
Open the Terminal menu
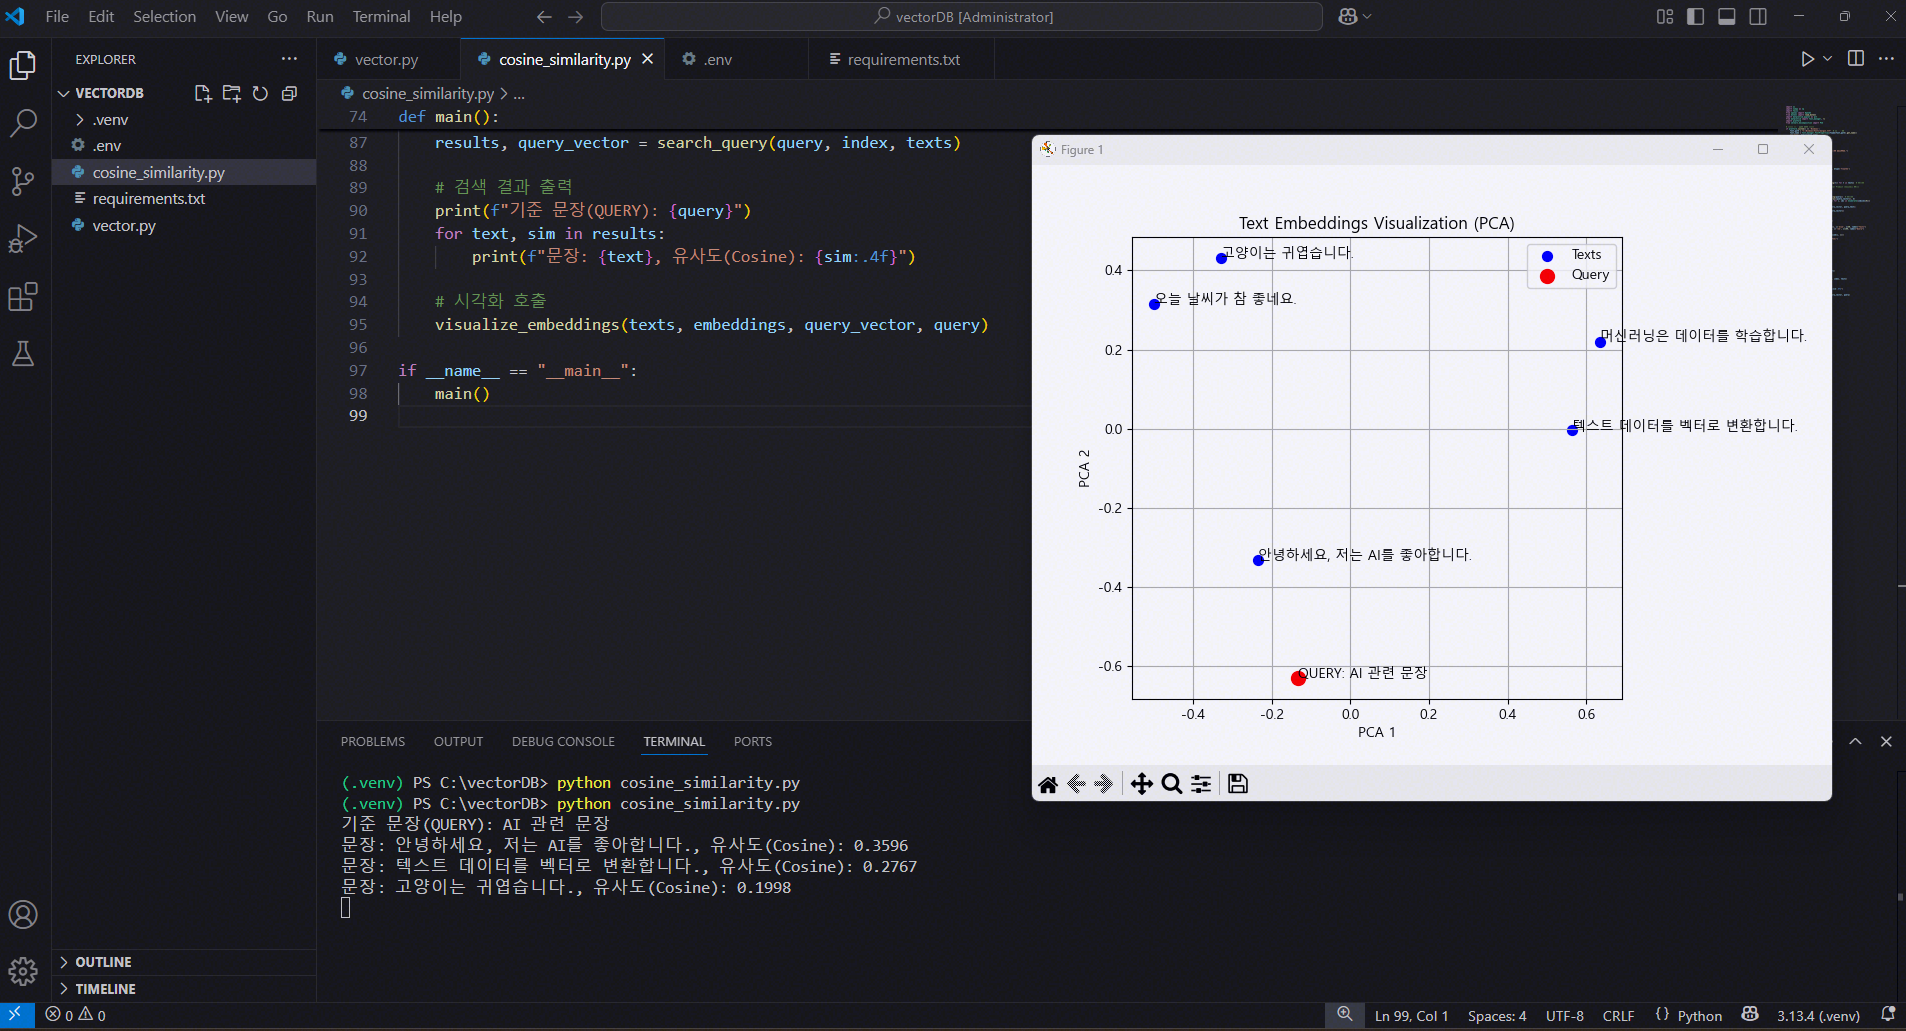pos(381,17)
